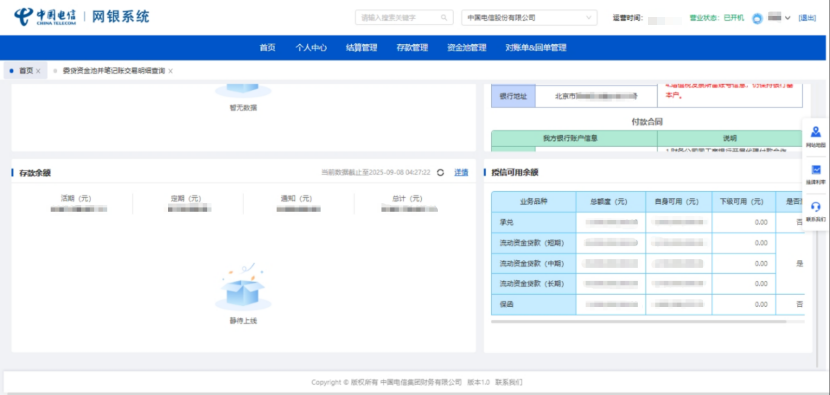The height and width of the screenshot is (395, 830).
Task: Click the 付款合同 heading
Action: click(647, 122)
